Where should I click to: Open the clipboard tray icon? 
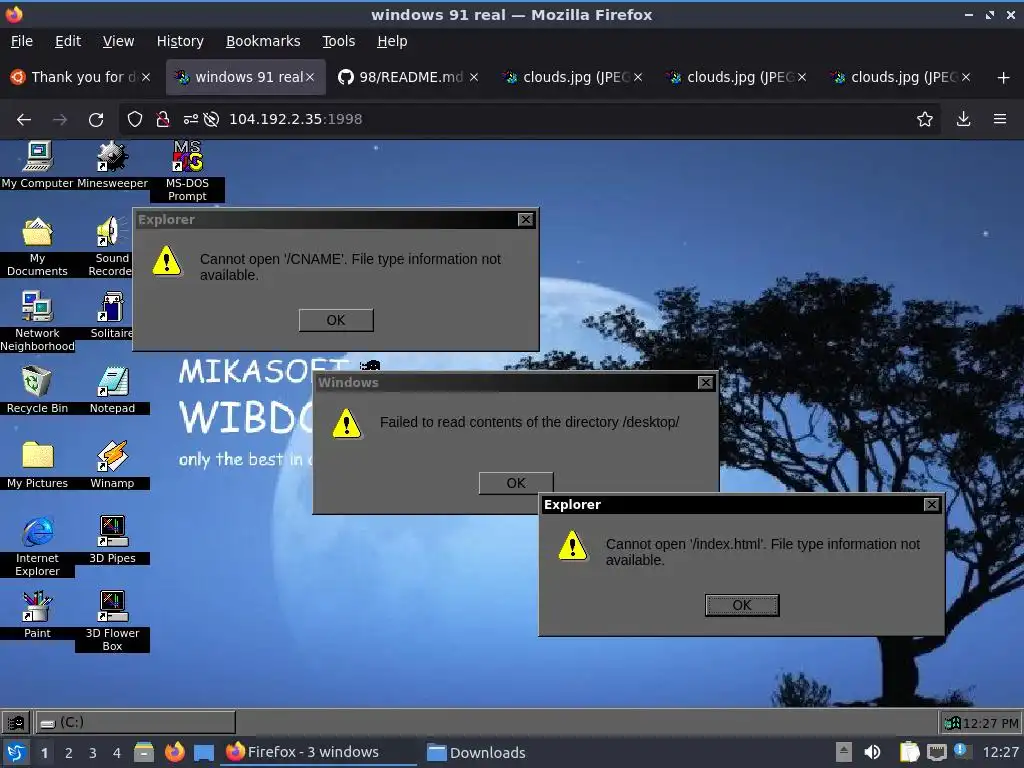[910, 752]
